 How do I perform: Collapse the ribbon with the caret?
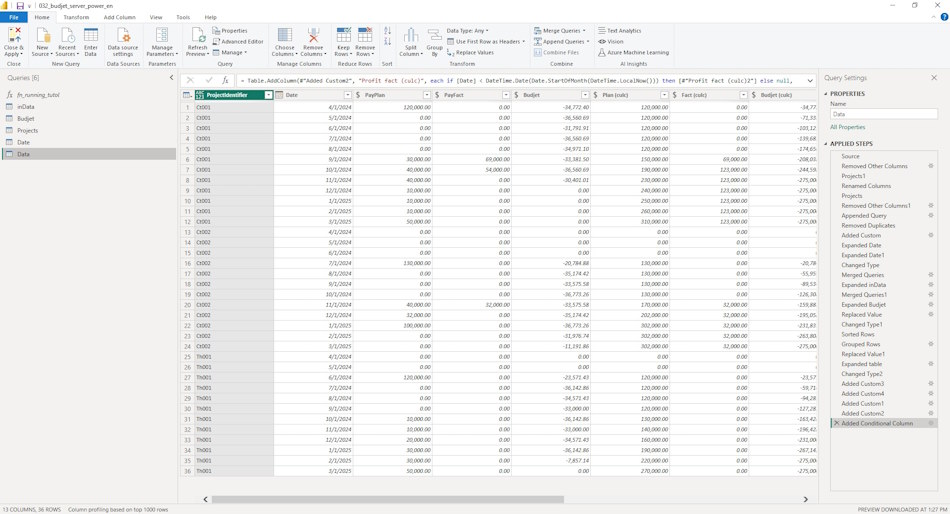click(934, 17)
